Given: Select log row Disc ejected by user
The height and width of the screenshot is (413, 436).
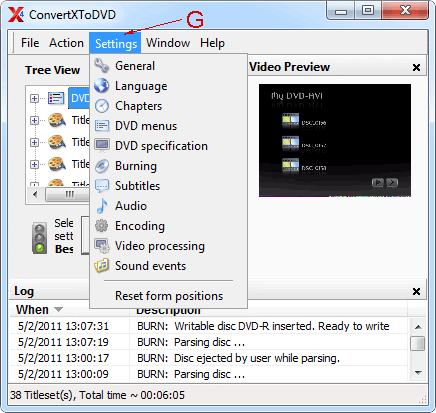Looking at the screenshot, I should click(208, 358).
